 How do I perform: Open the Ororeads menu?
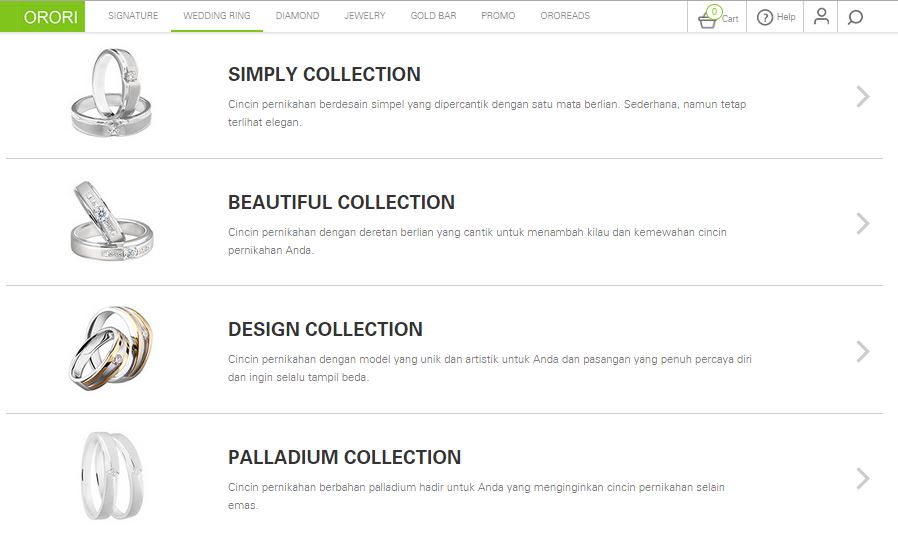(x=565, y=16)
